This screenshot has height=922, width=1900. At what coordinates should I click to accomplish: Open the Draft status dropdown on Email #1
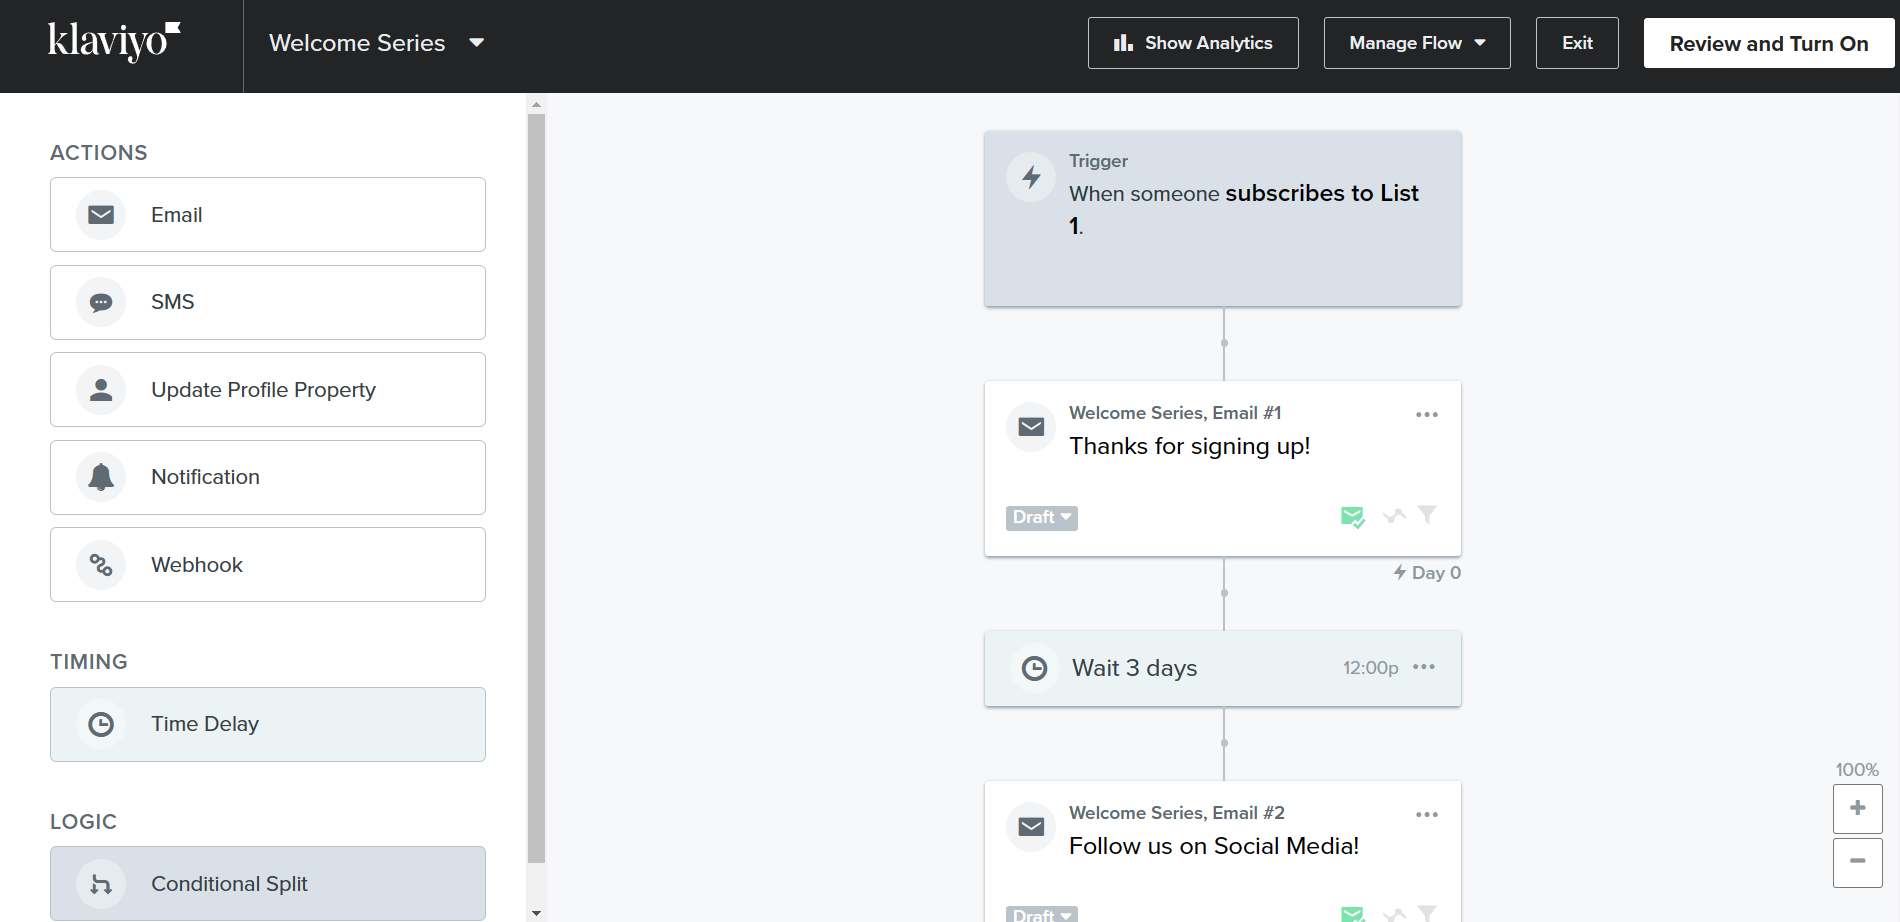click(1041, 517)
